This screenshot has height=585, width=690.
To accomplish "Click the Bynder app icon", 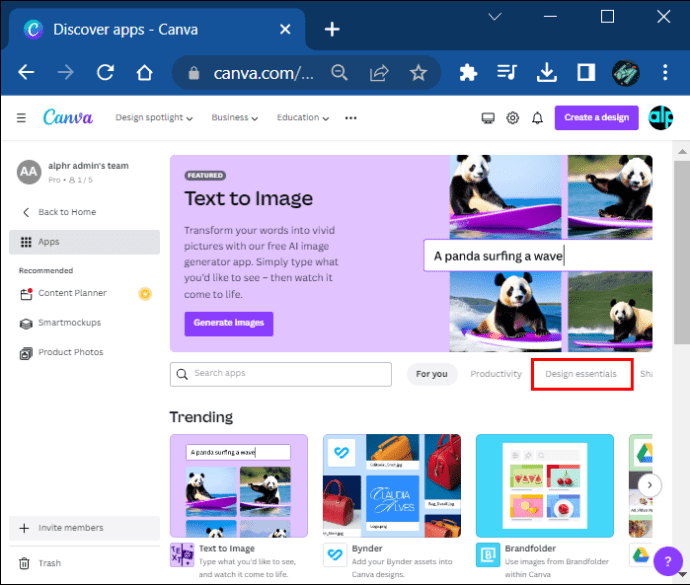I will tap(335, 555).
